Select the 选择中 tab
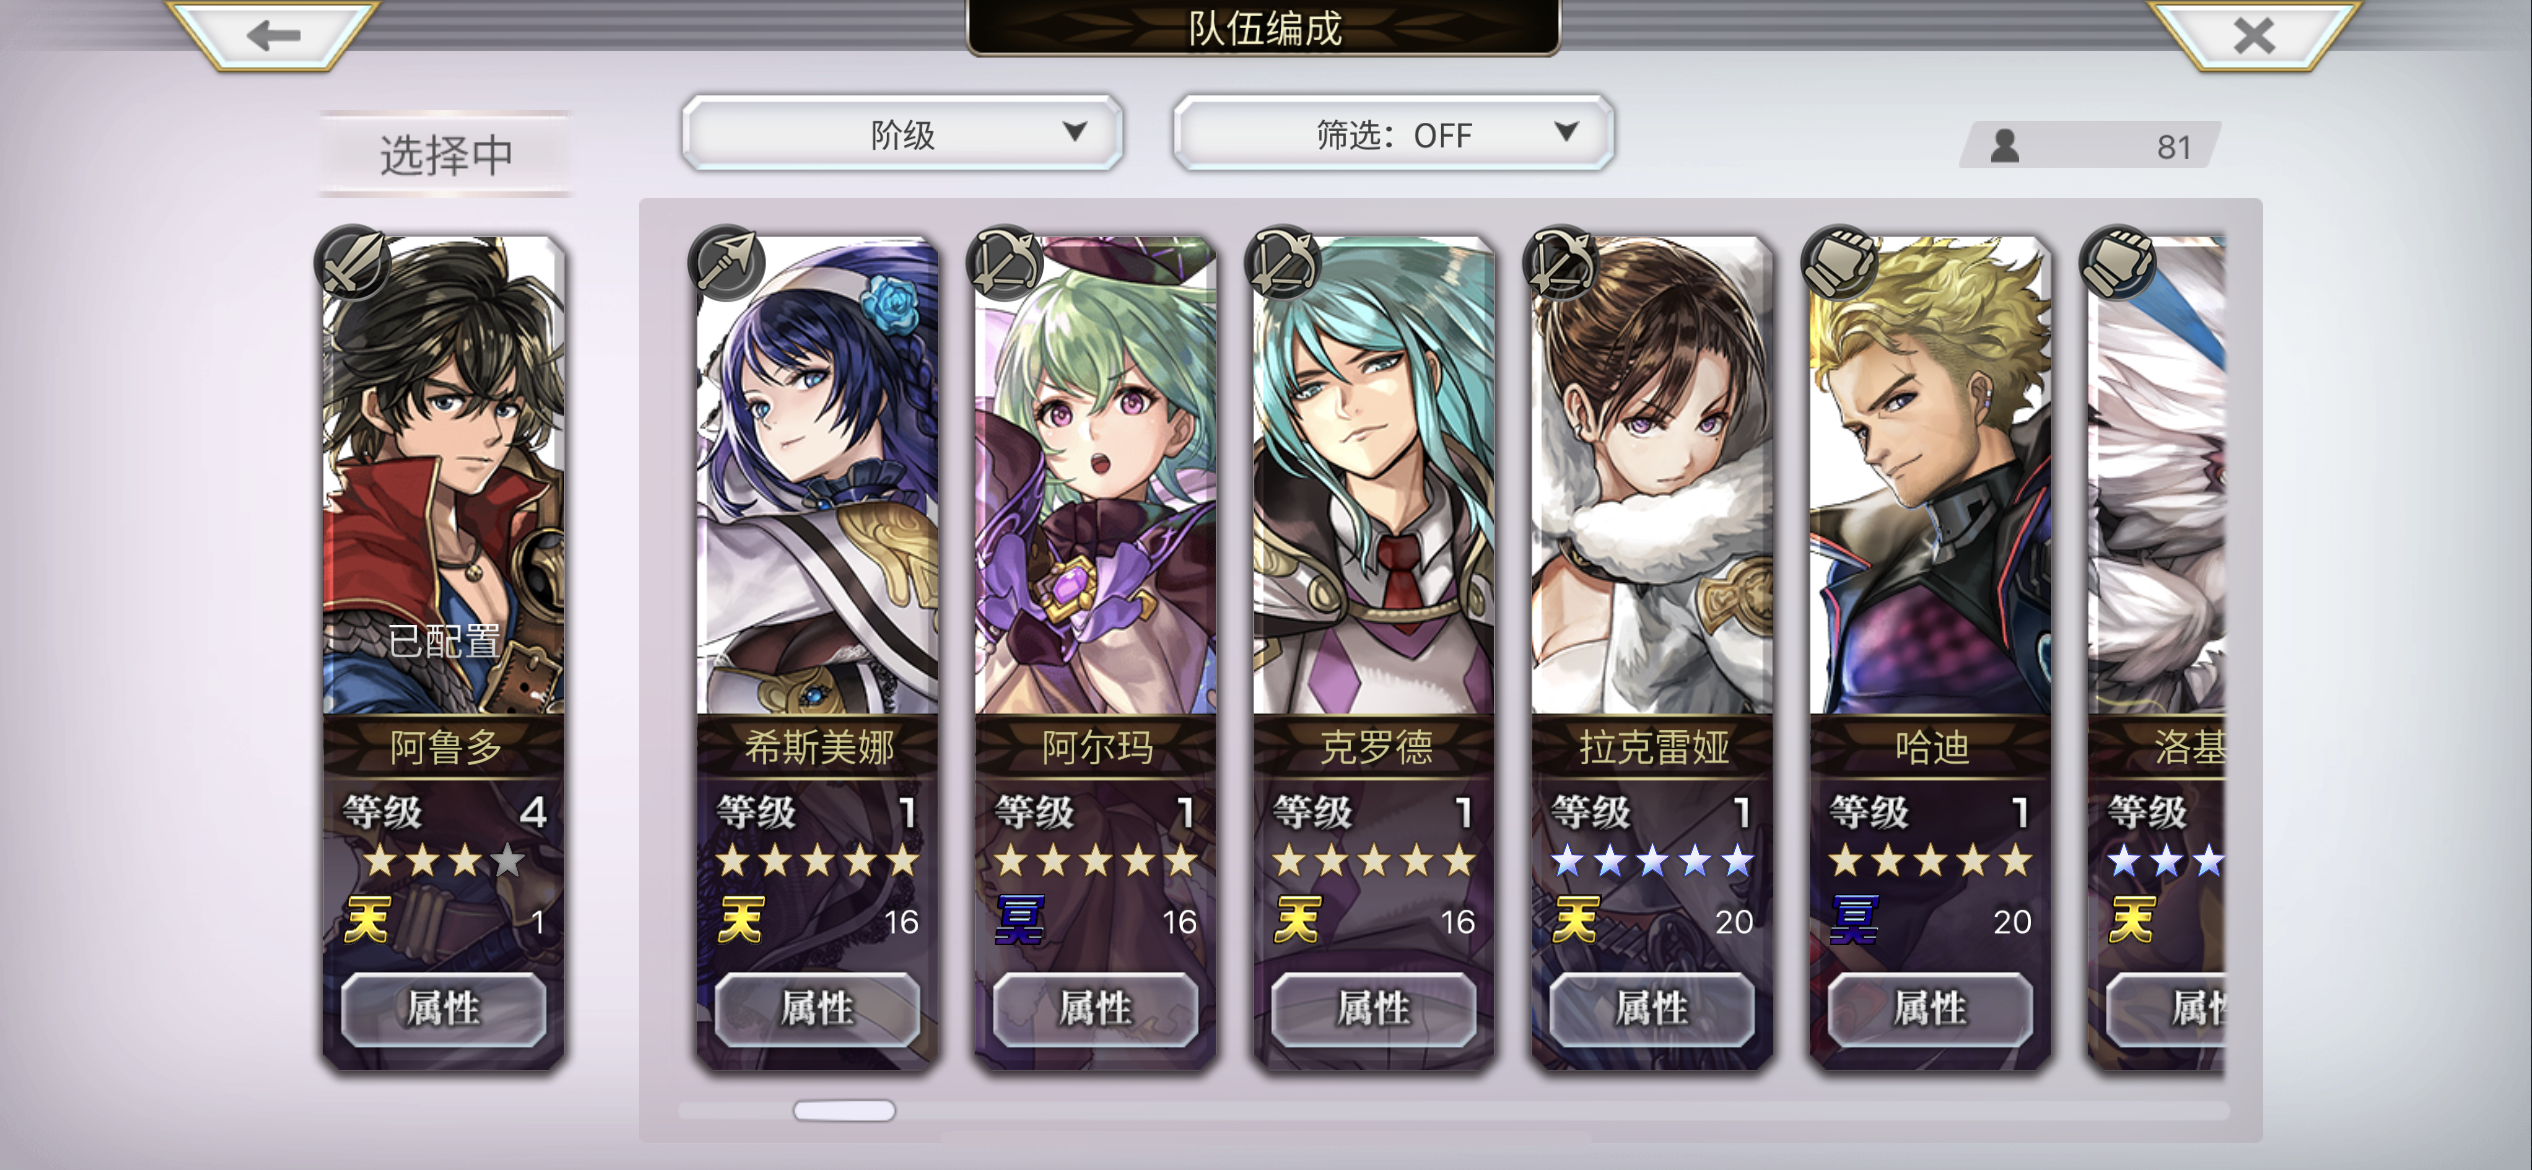 tap(445, 154)
